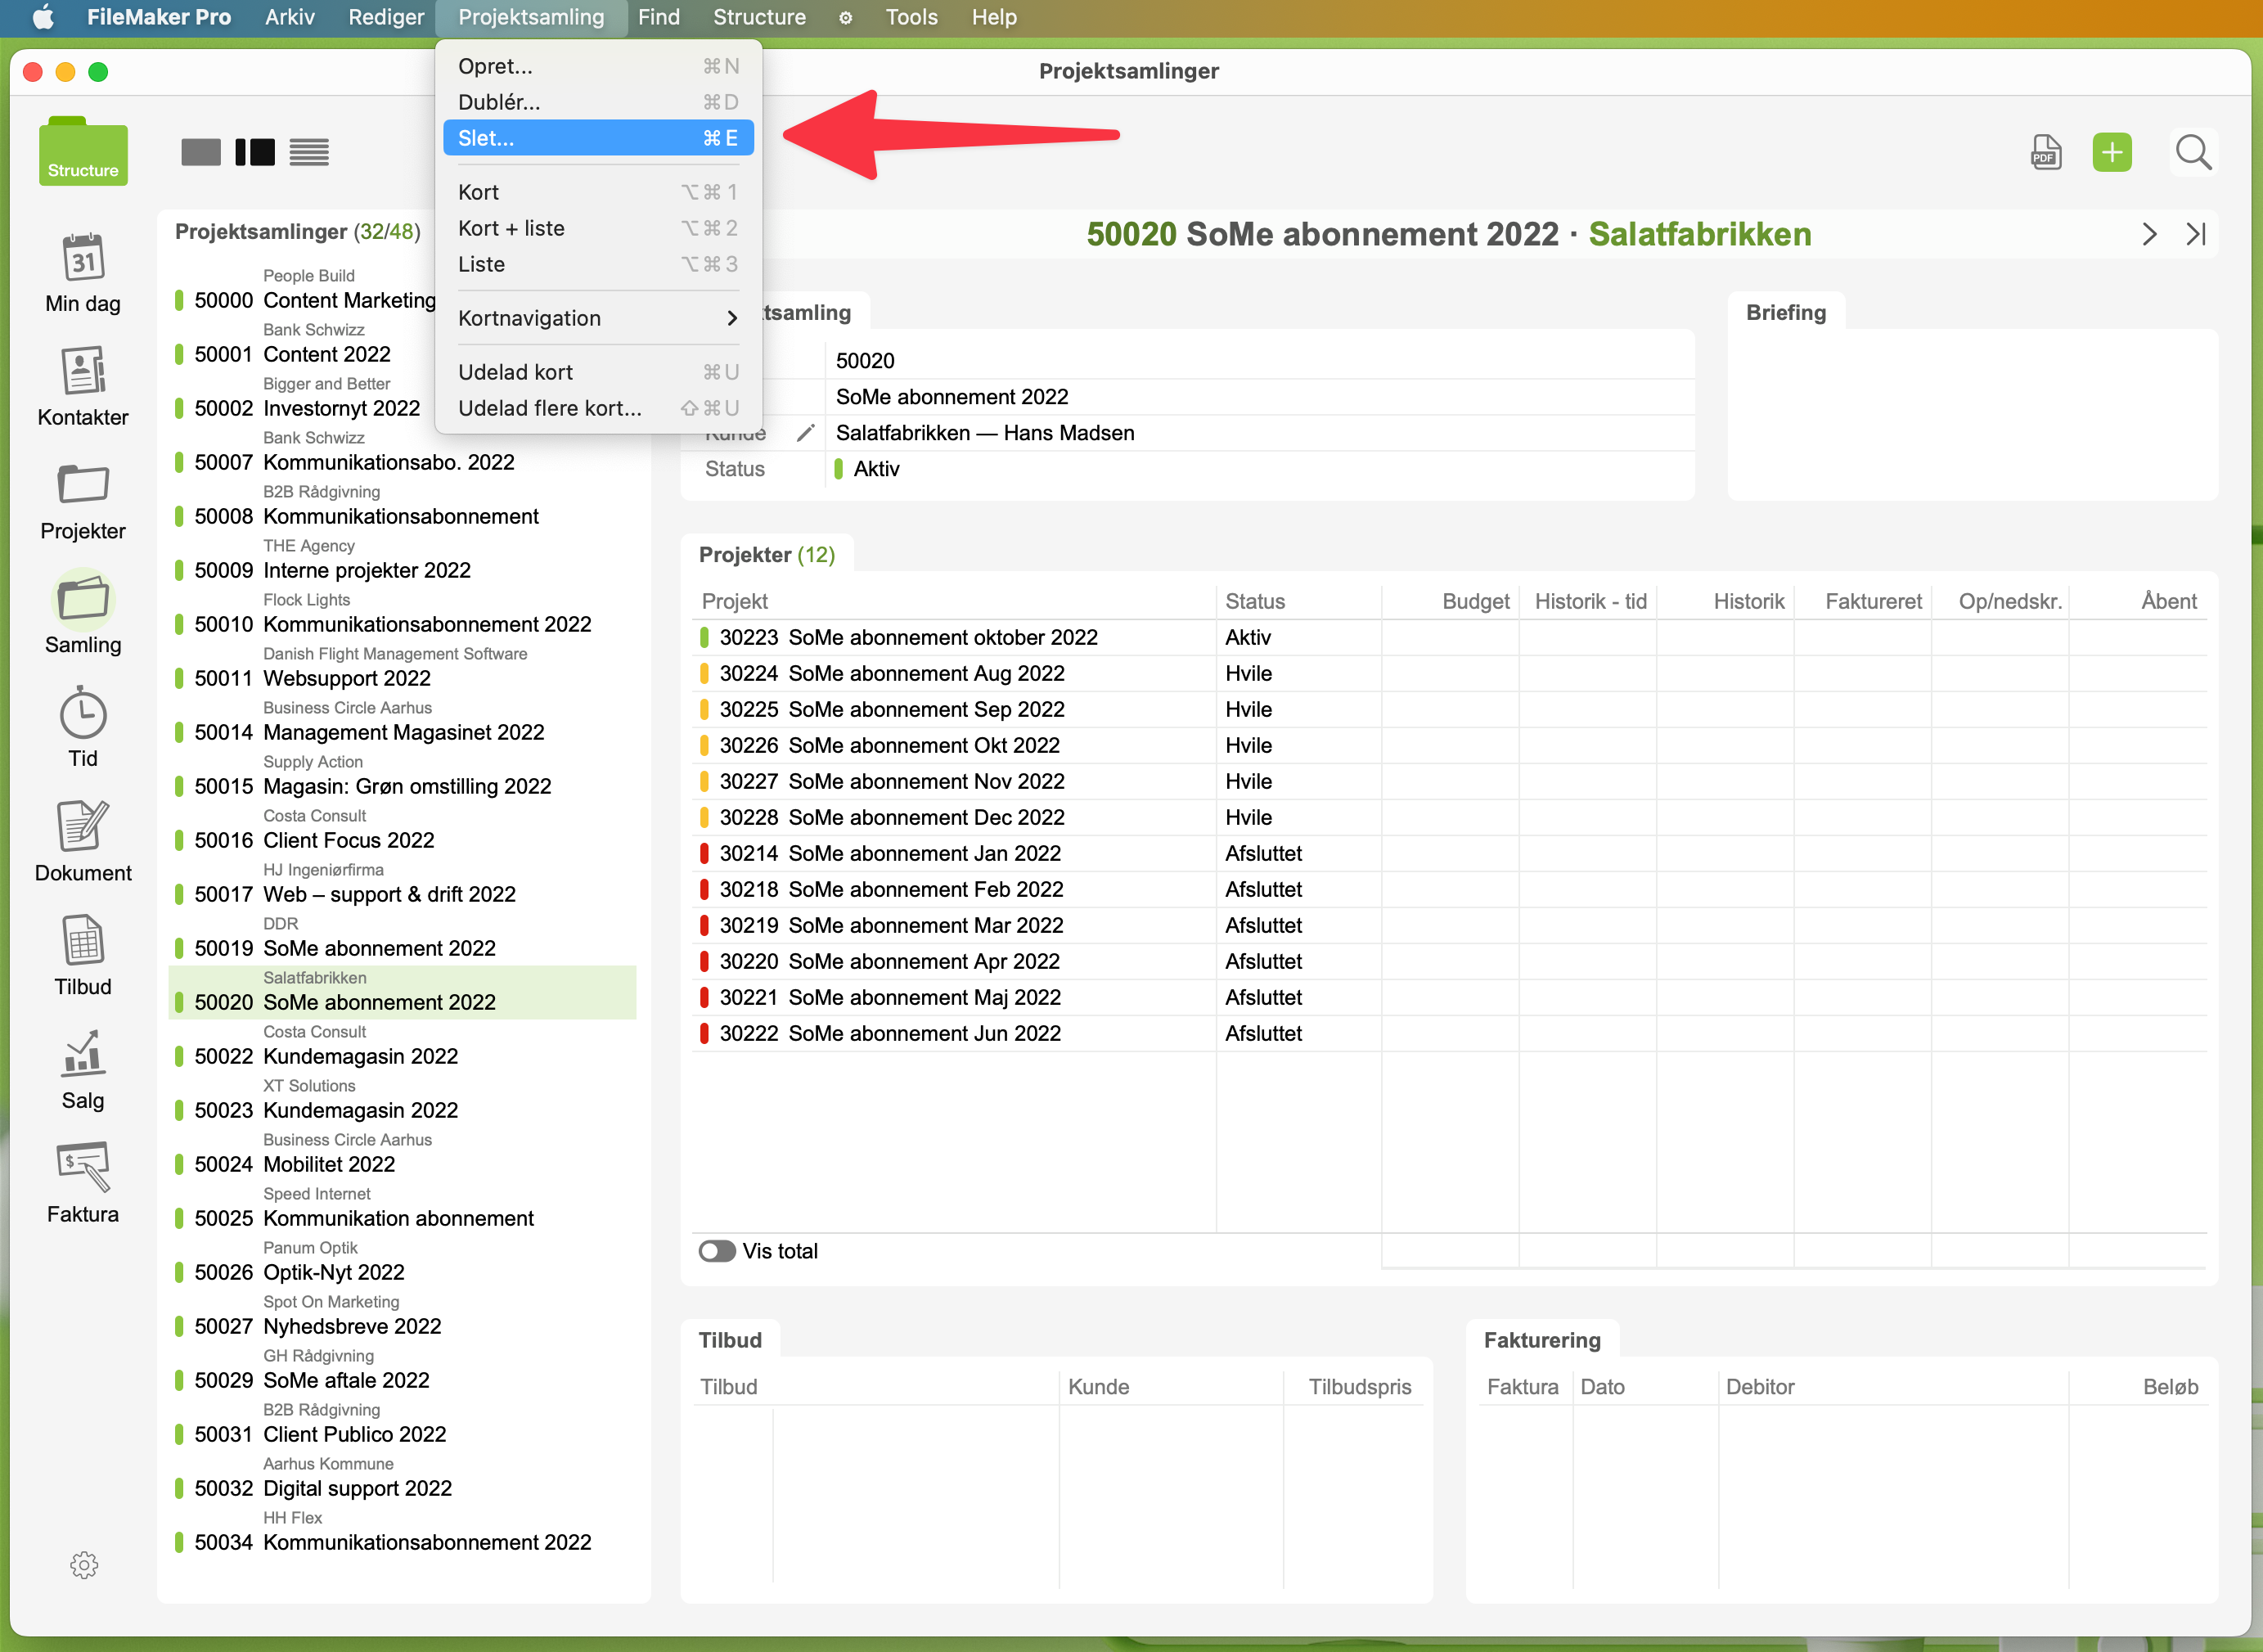Go to the Tid clock icon

(x=83, y=714)
